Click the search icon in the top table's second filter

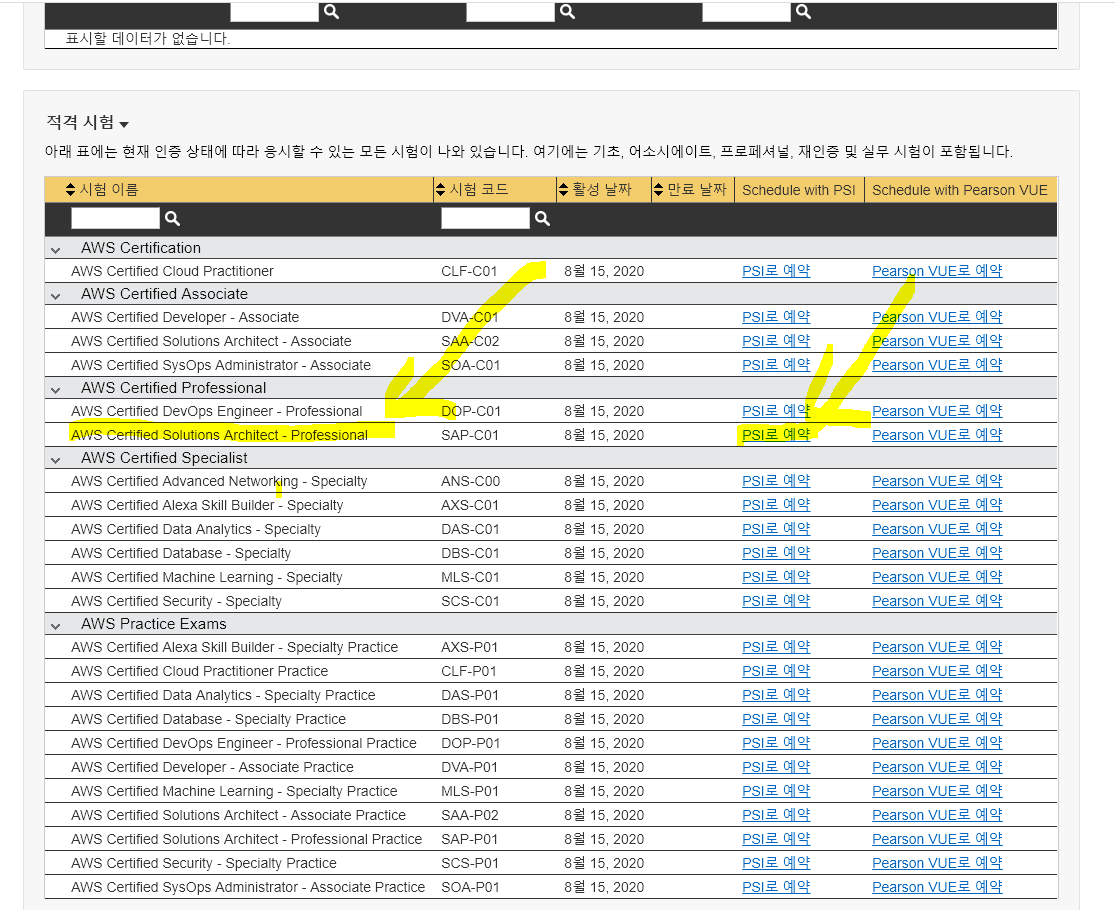coord(567,11)
